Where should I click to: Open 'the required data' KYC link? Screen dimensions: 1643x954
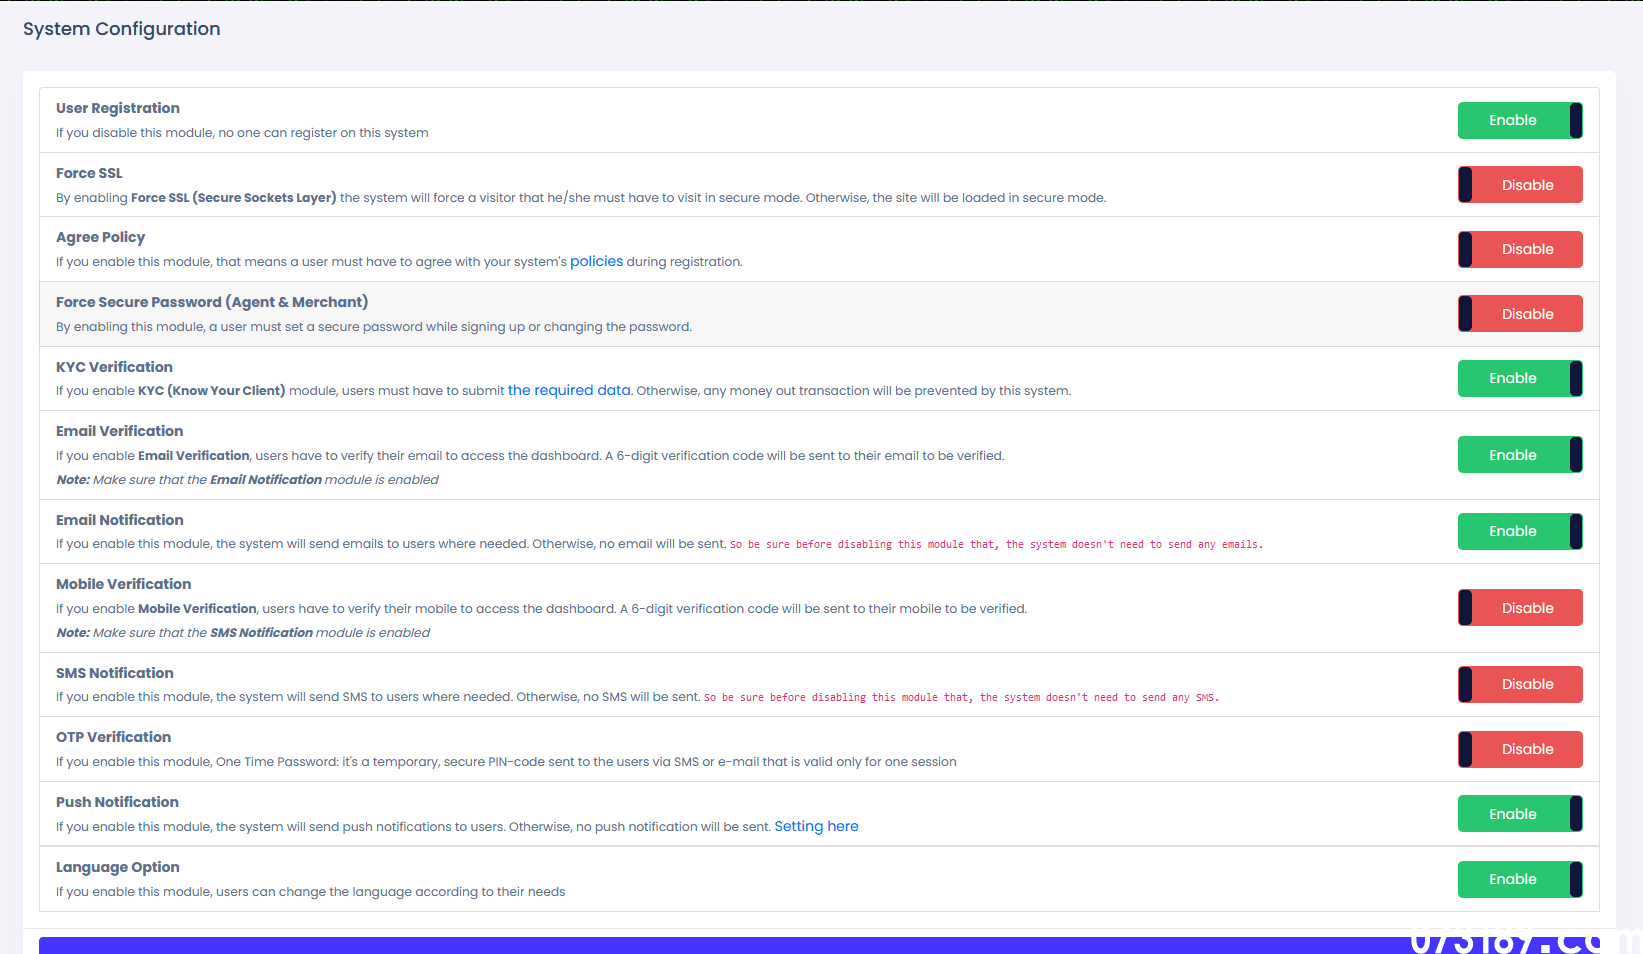(569, 390)
